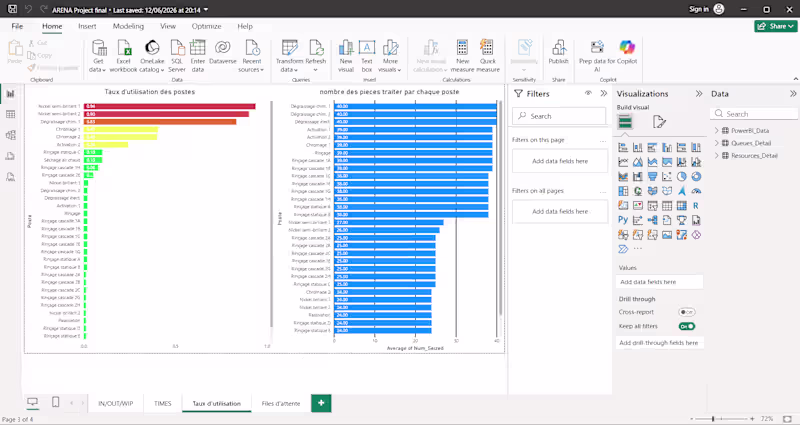800x425 pixels.
Task: Expand the Resources_Detail table
Action: 716,156
